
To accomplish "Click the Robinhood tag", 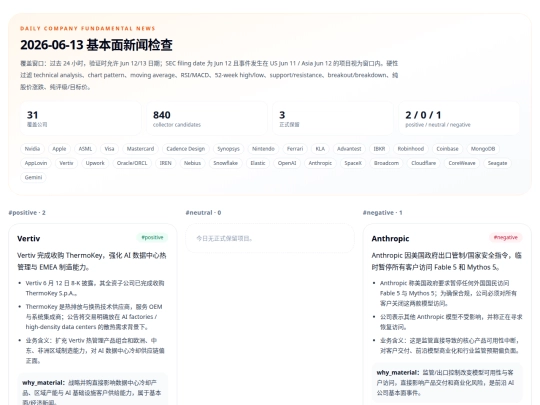I will click(411, 149).
